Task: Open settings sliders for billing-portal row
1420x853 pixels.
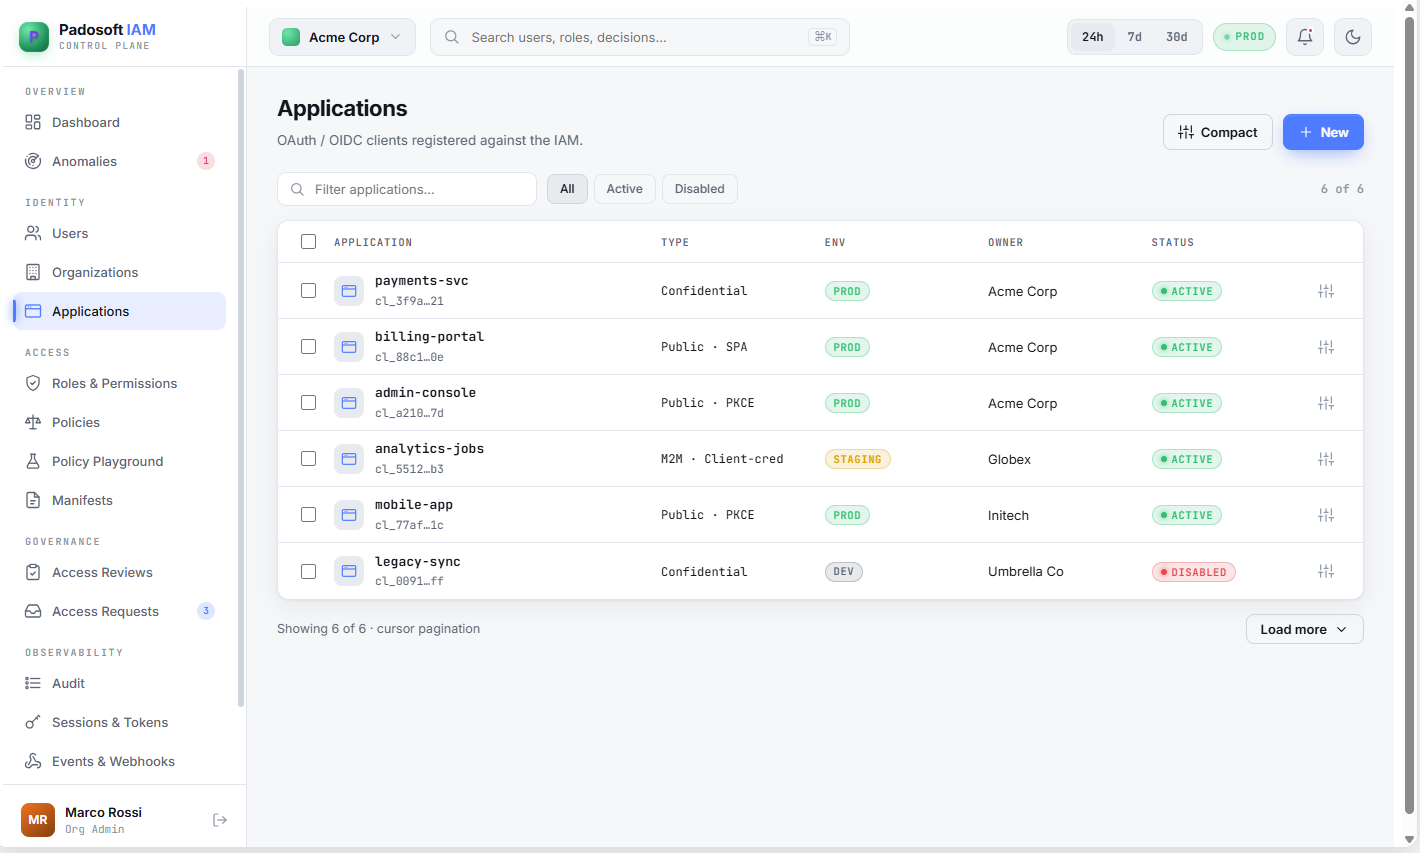Action: click(1326, 347)
